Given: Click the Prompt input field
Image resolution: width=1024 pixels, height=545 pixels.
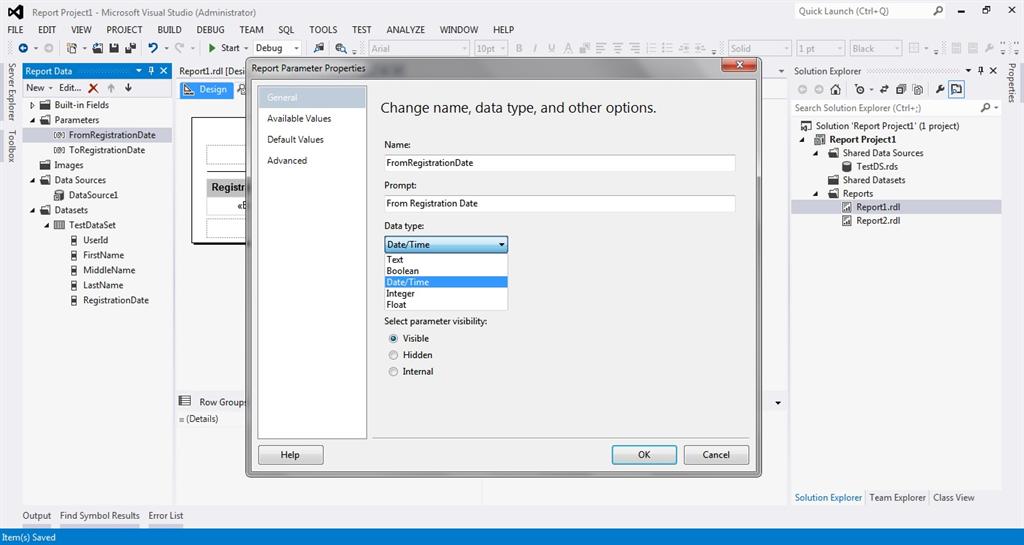Looking at the screenshot, I should point(560,204).
